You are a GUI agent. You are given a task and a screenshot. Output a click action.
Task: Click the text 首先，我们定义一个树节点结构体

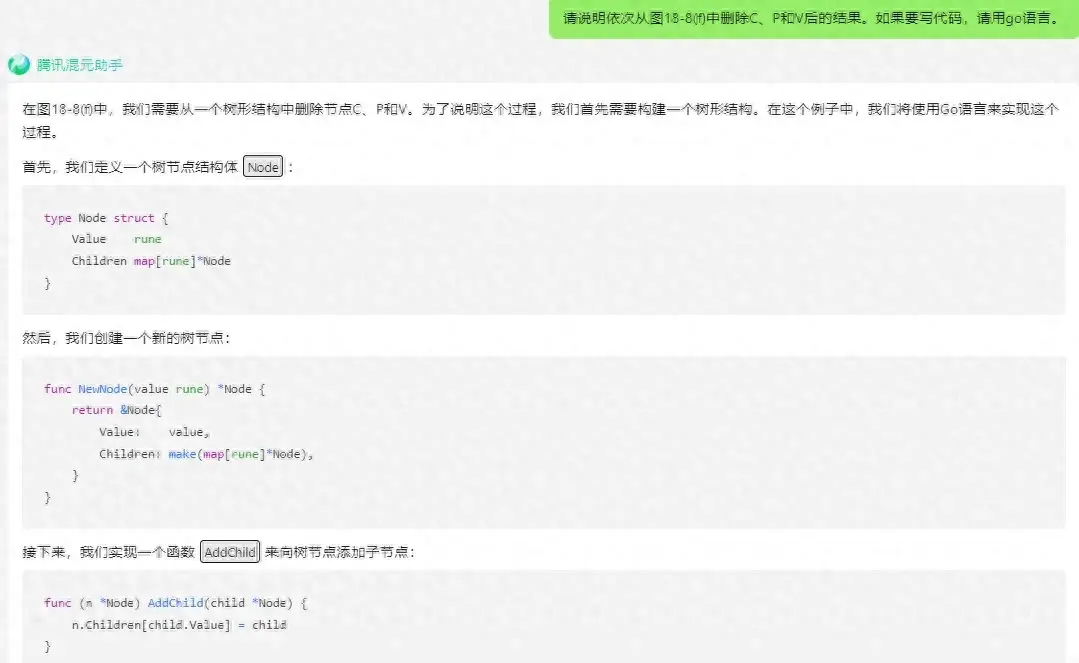click(x=130, y=167)
